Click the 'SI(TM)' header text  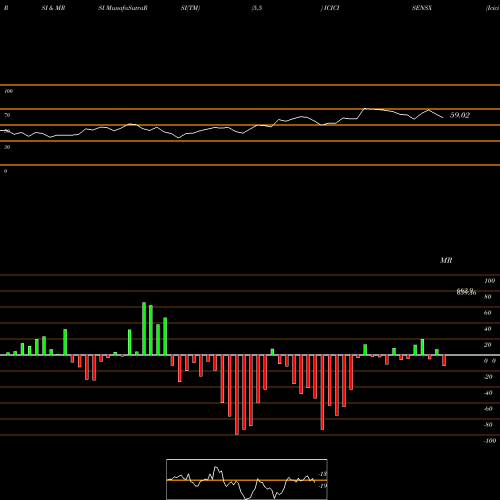click(x=190, y=8)
